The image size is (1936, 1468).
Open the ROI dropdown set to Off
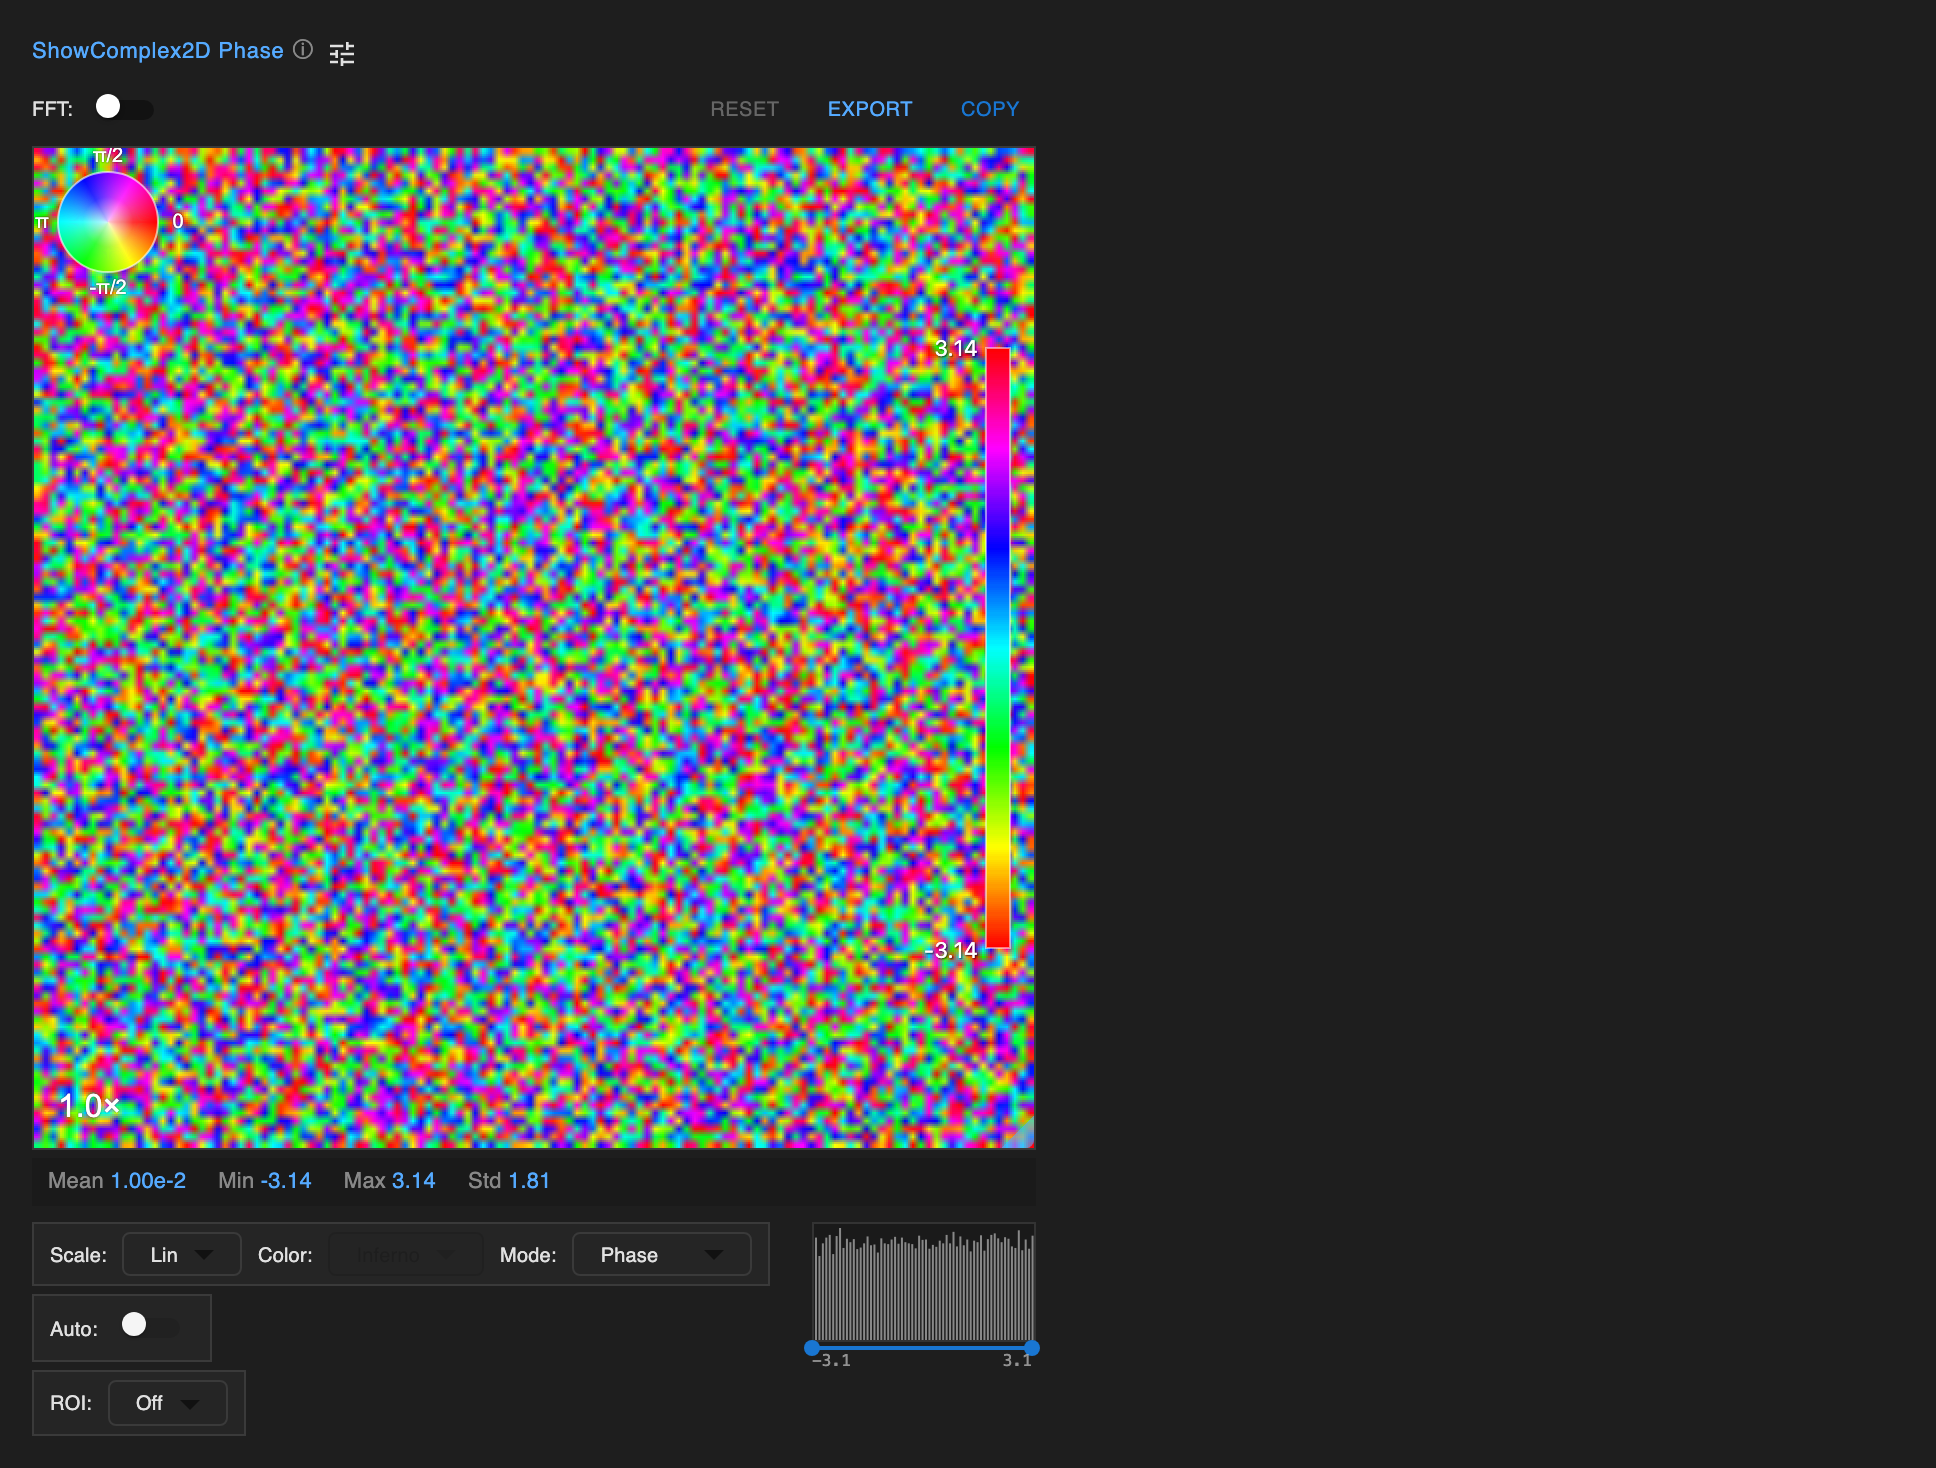(x=167, y=1402)
